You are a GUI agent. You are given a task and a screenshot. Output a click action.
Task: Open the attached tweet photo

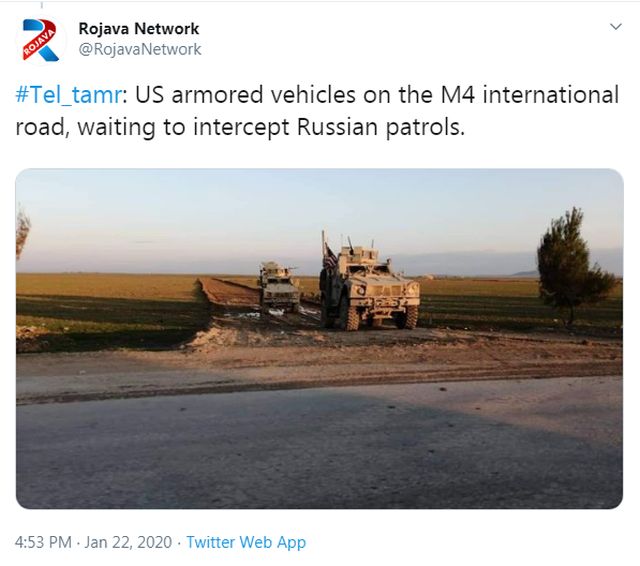[x=319, y=338]
